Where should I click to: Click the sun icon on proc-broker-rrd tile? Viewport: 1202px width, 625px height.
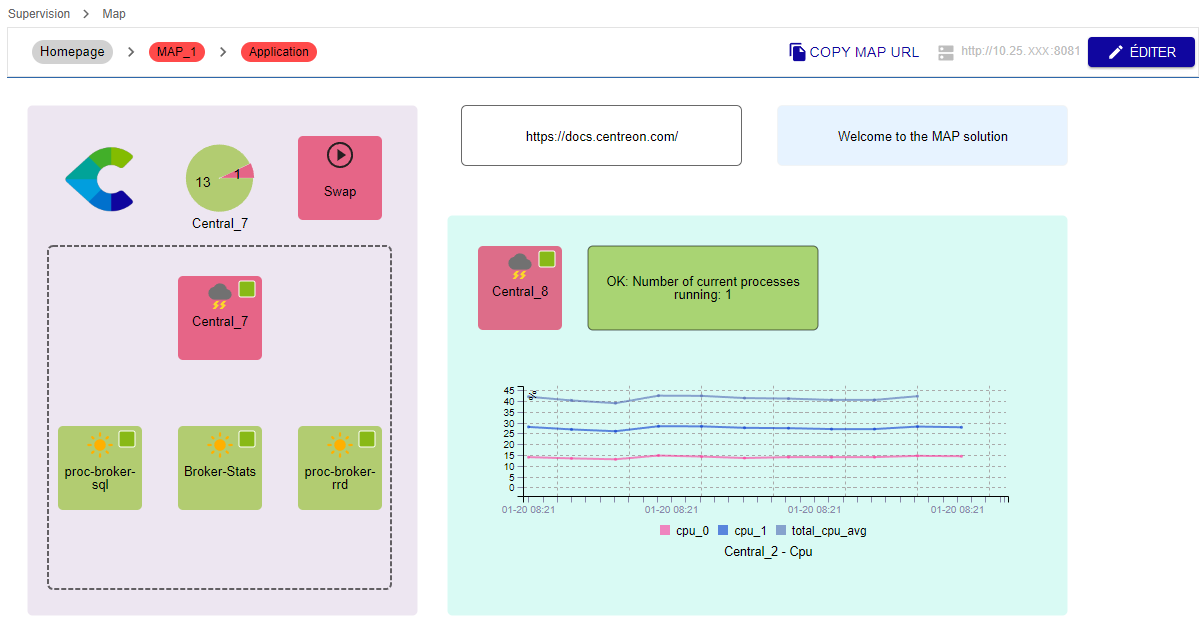(x=339, y=444)
